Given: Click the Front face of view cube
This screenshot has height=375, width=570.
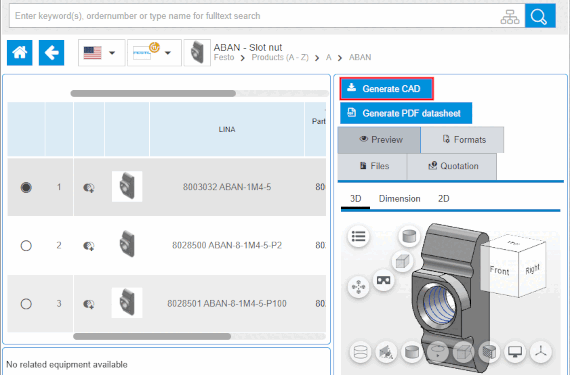Looking at the screenshot, I should click(x=500, y=271).
